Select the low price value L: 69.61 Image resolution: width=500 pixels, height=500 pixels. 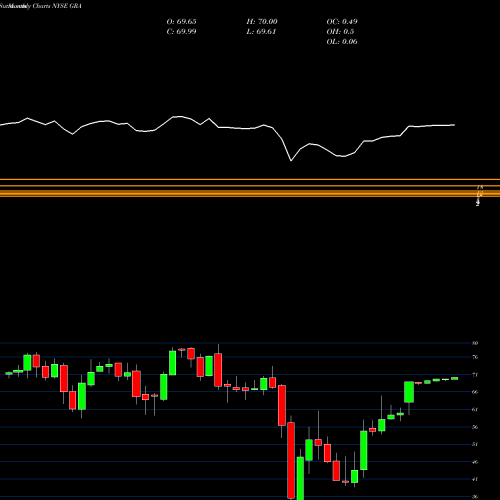click(261, 32)
